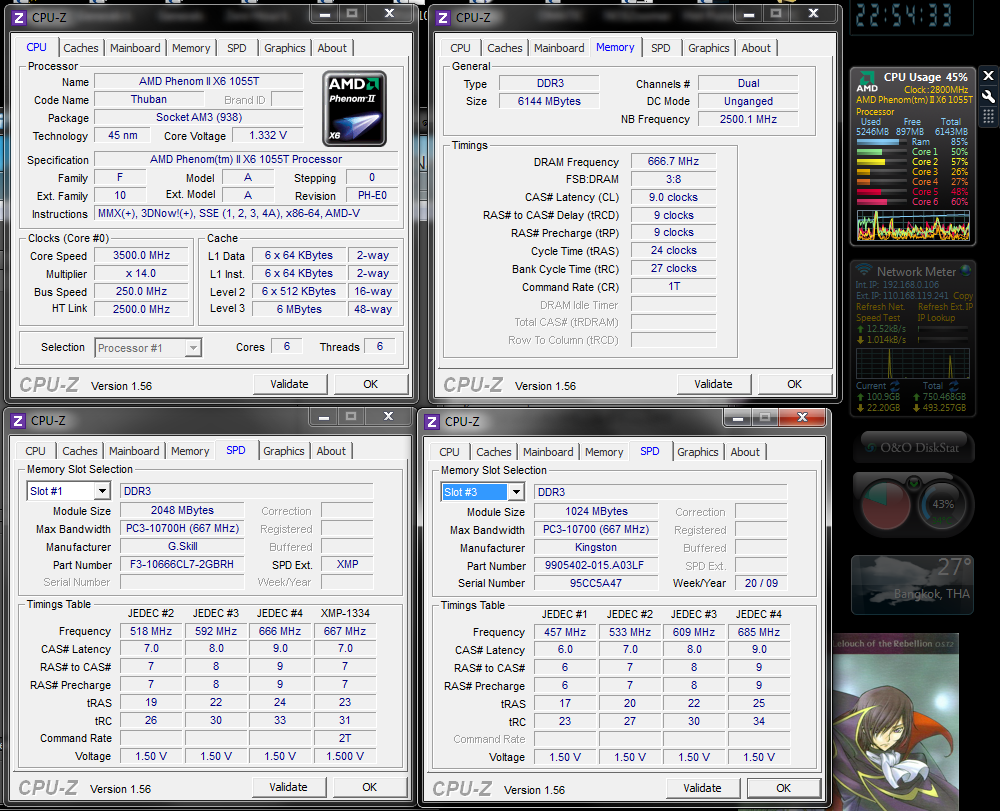Switch to CPU tab in the Memory-tab window
The image size is (1000, 811).
[460, 48]
